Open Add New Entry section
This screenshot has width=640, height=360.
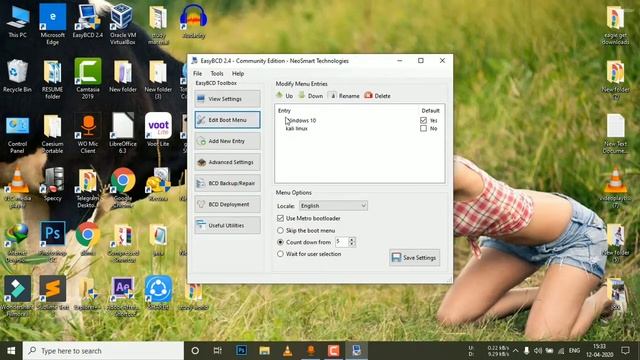click(227, 141)
